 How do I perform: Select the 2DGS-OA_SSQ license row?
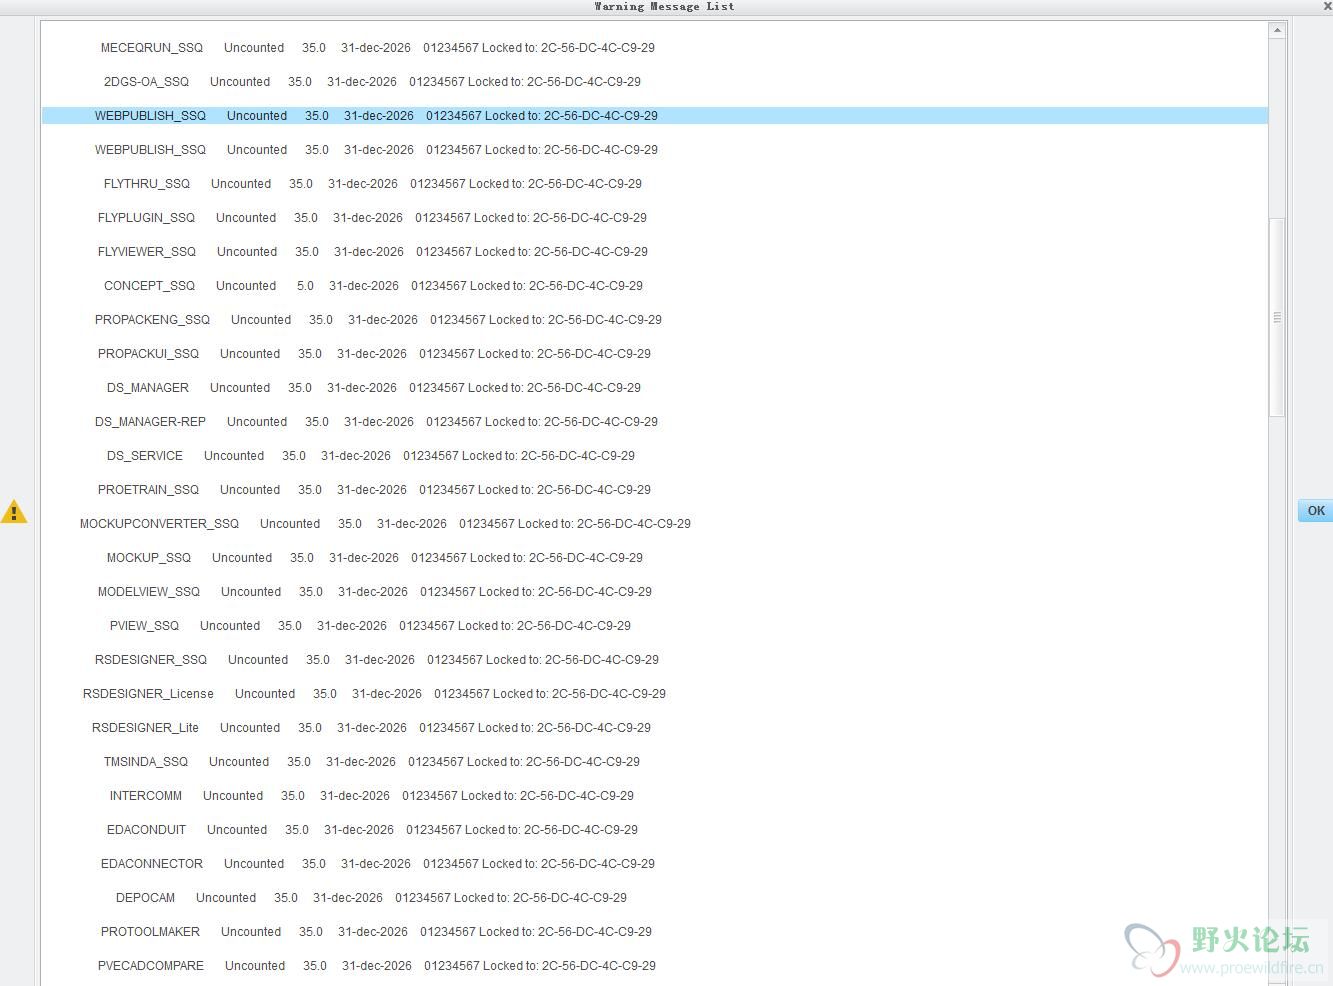pos(655,82)
